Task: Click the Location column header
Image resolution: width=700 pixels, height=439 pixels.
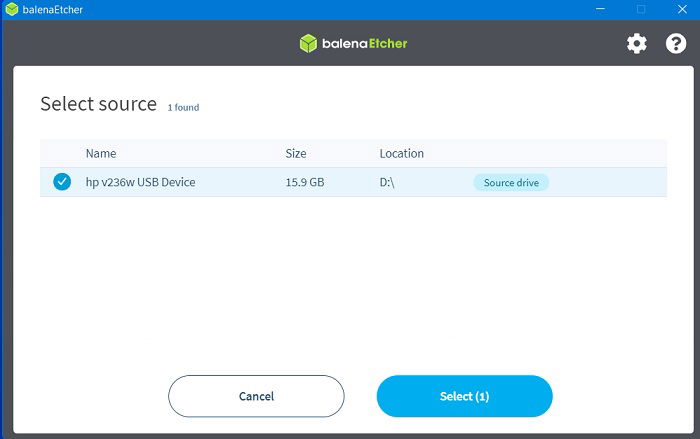Action: coord(402,154)
